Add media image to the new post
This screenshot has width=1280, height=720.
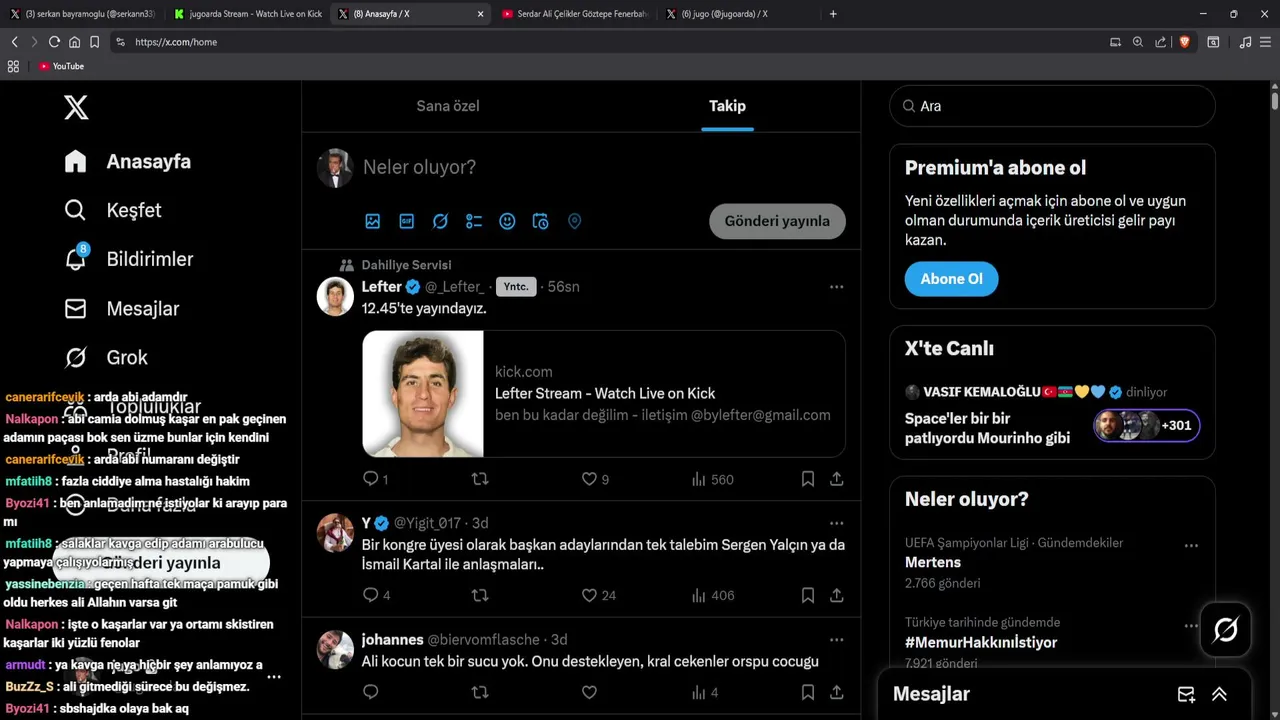373,221
